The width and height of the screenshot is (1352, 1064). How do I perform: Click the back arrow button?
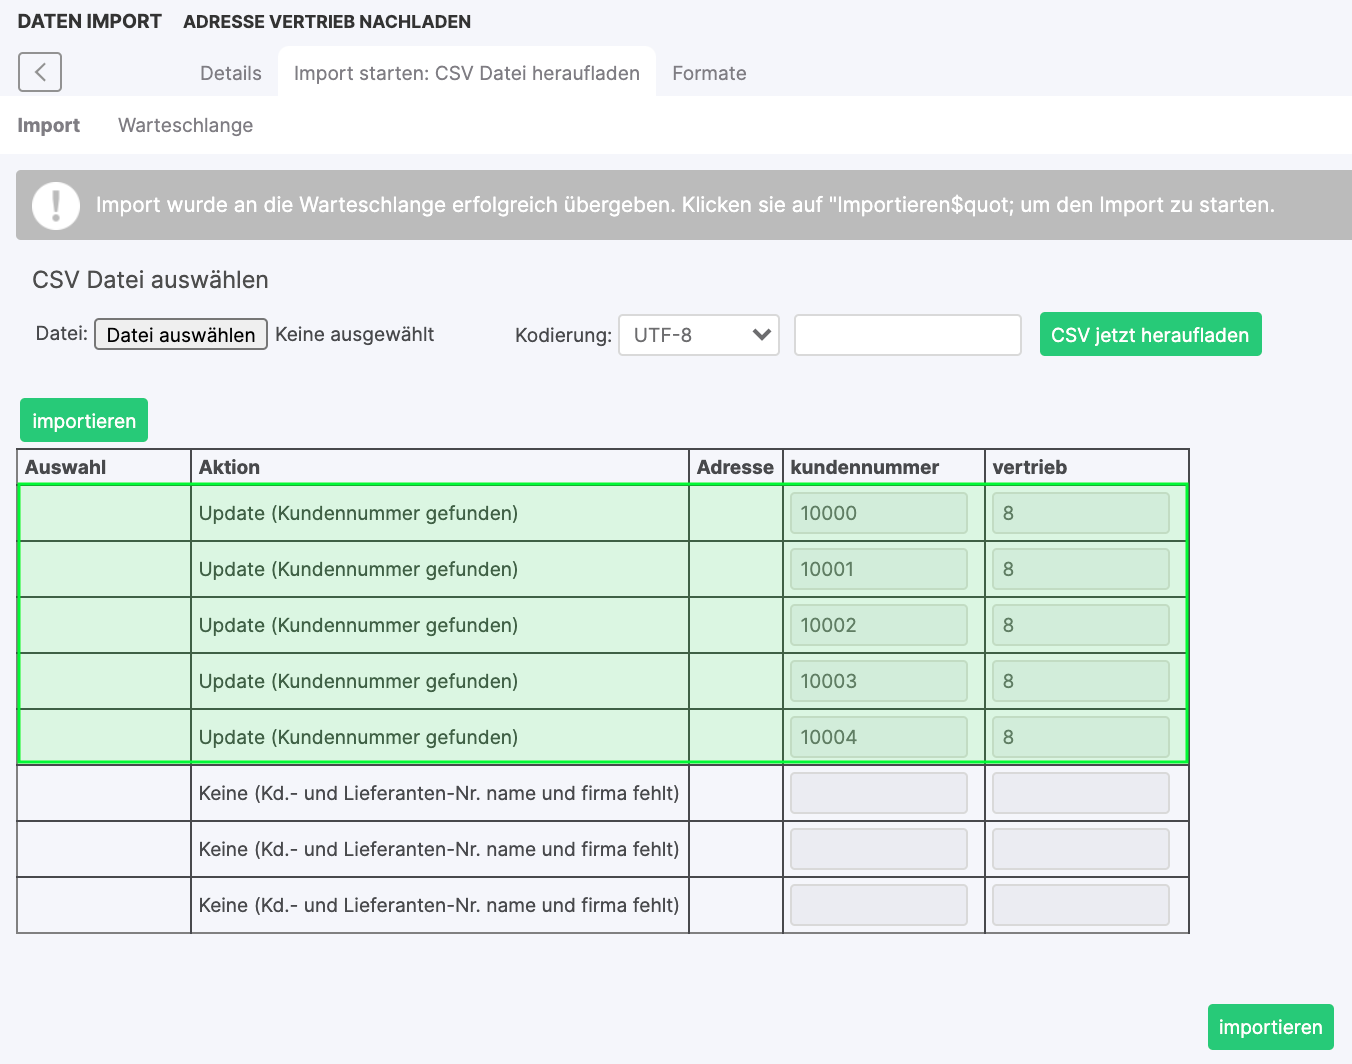(40, 72)
